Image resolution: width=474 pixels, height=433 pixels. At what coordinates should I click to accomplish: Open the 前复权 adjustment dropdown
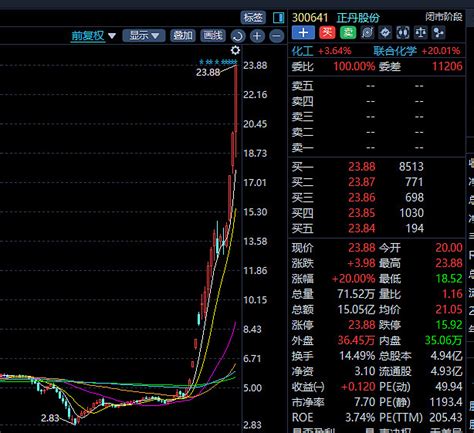click(93, 36)
